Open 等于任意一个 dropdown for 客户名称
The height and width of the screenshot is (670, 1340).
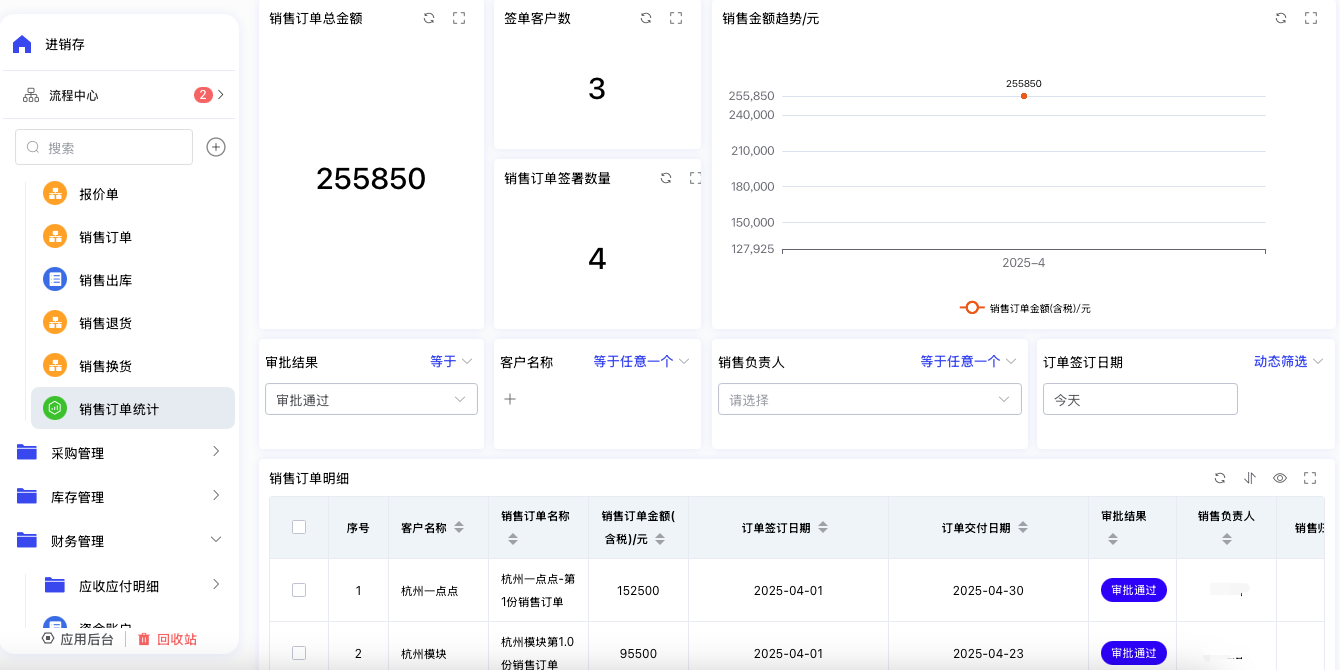tap(642, 361)
